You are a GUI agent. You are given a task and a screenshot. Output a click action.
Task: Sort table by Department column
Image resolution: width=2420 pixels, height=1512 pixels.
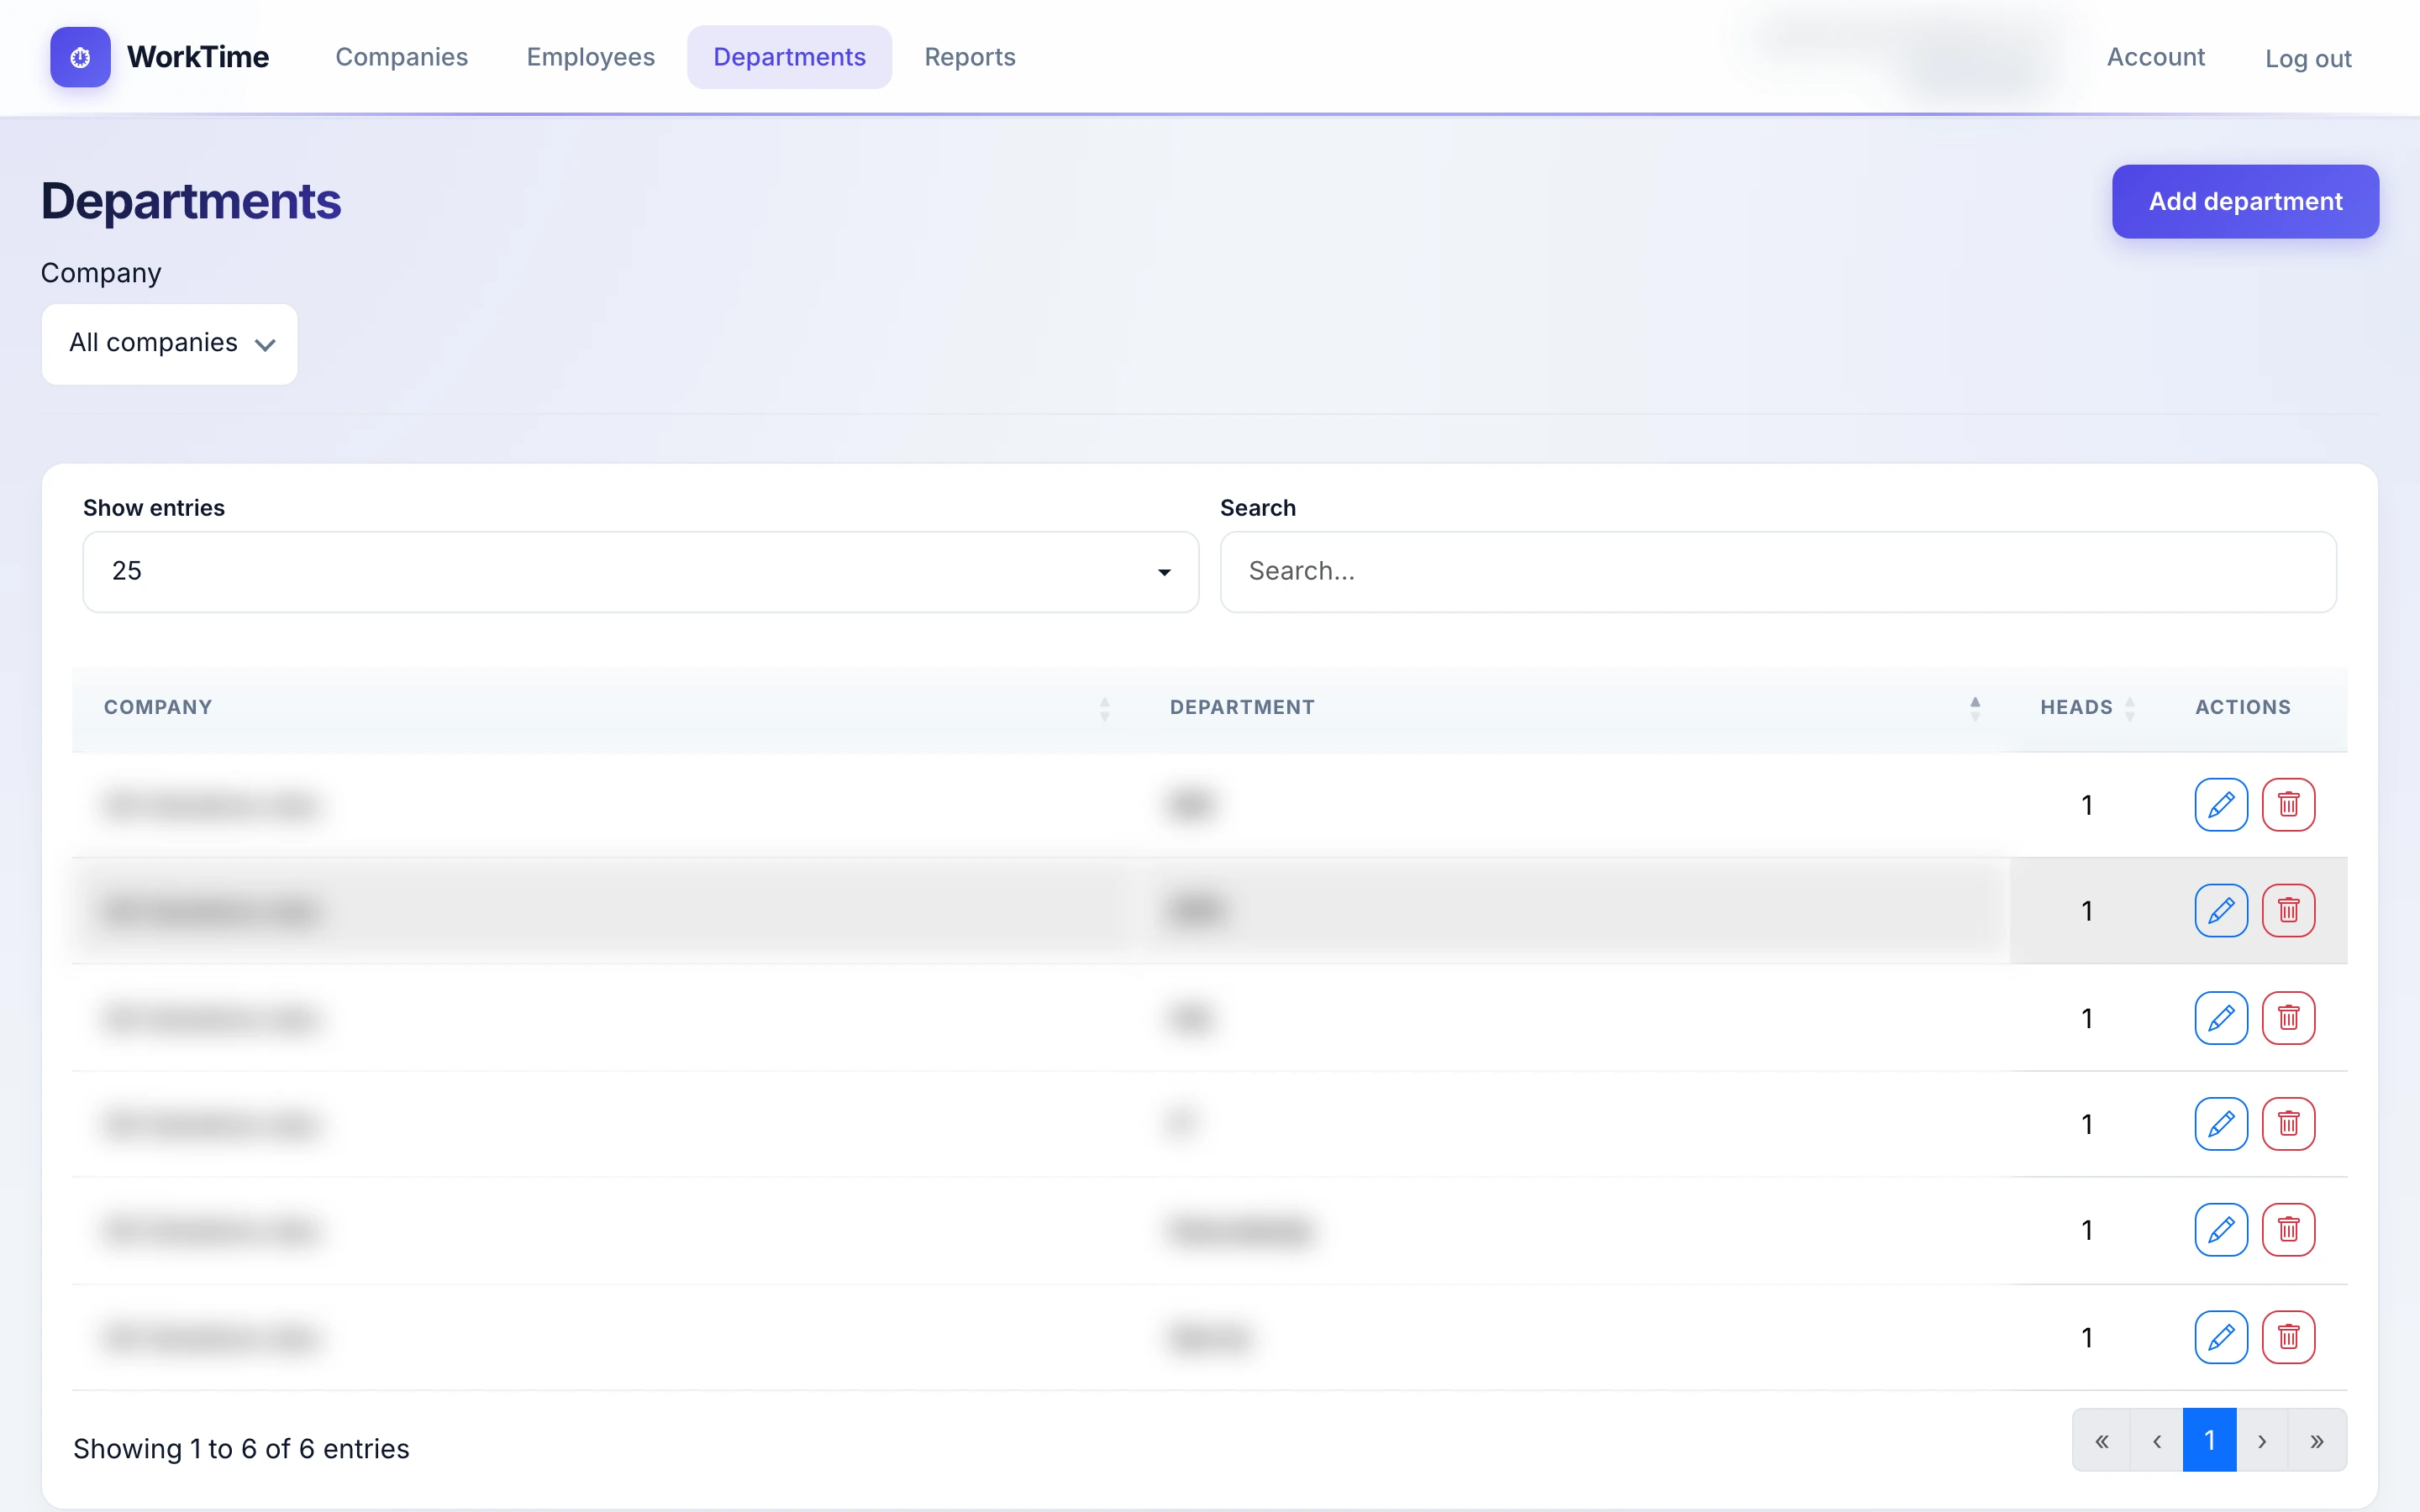click(1573, 708)
